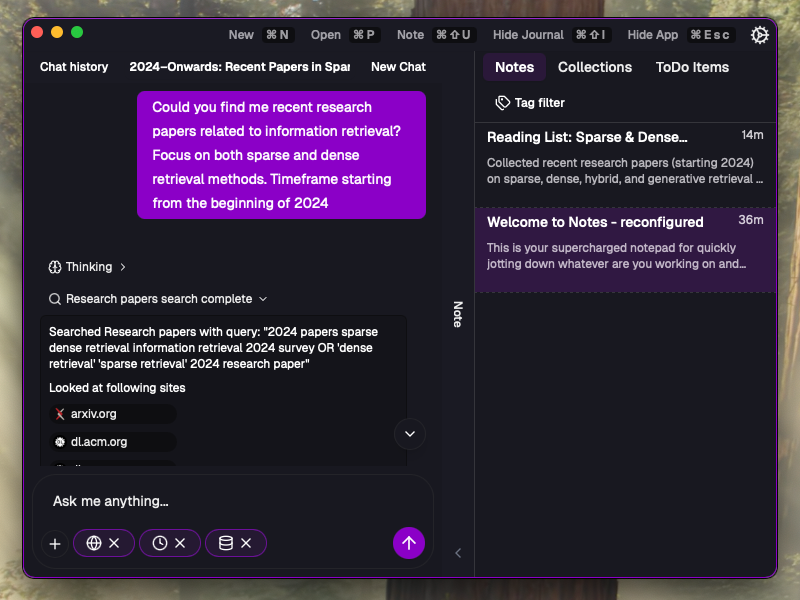
Task: Click Hide App in the toolbar
Action: (653, 35)
